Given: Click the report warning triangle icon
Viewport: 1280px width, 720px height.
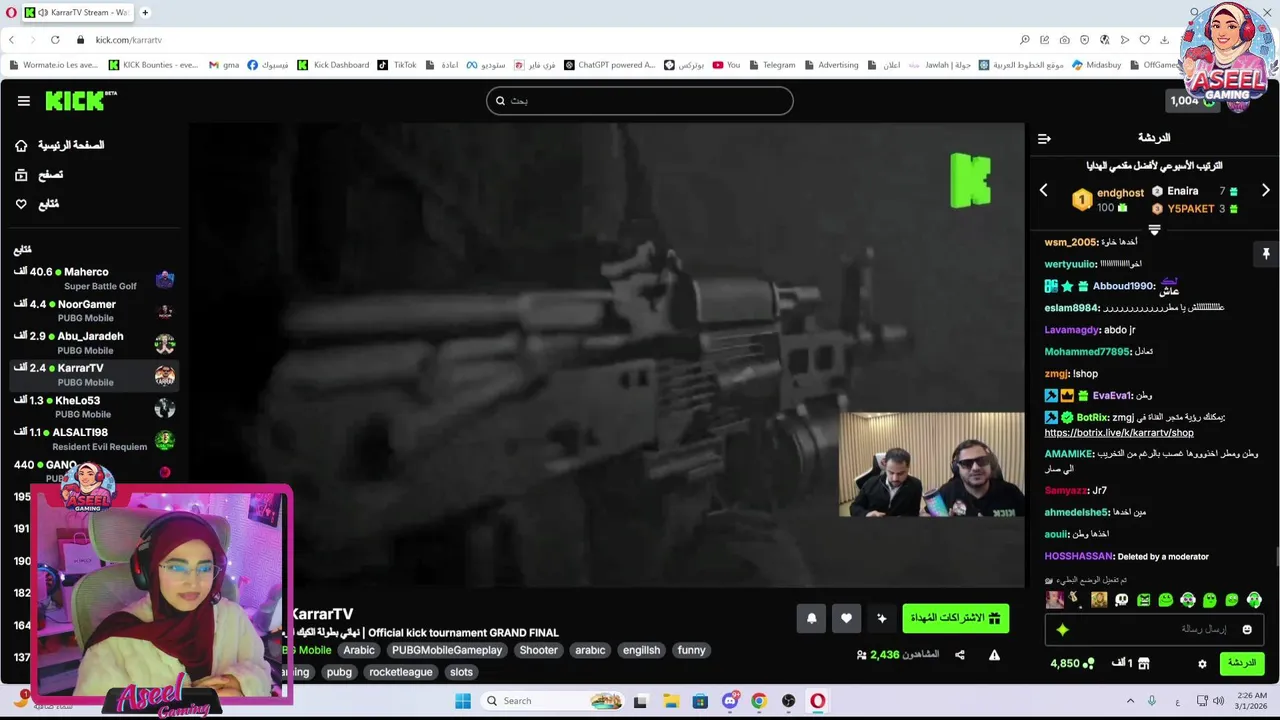Looking at the screenshot, I should 994,655.
